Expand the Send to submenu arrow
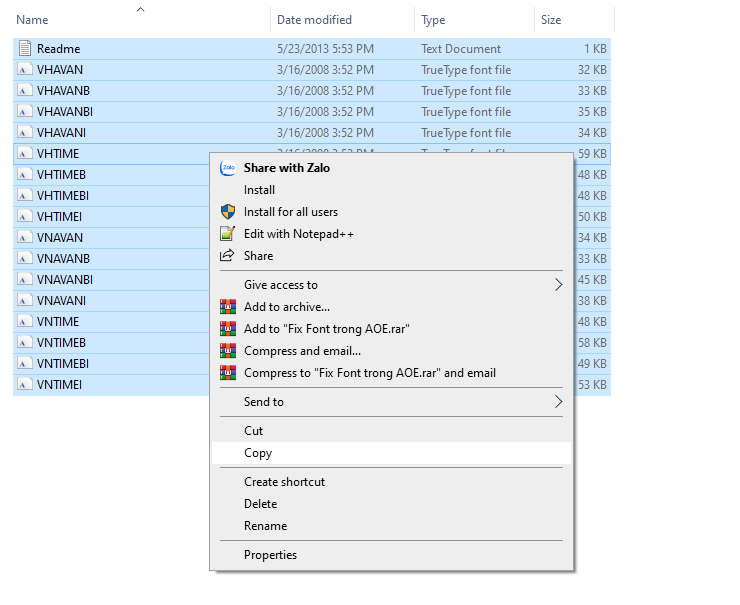Image resolution: width=740 pixels, height=605 pixels. point(558,402)
